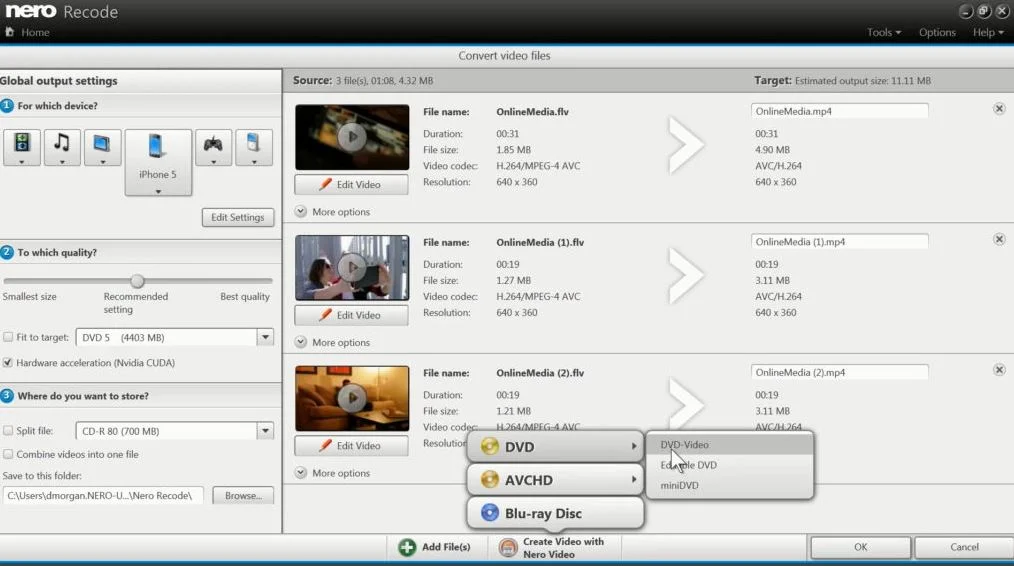
Task: Select the video disc device category icon
Action: coord(22,143)
